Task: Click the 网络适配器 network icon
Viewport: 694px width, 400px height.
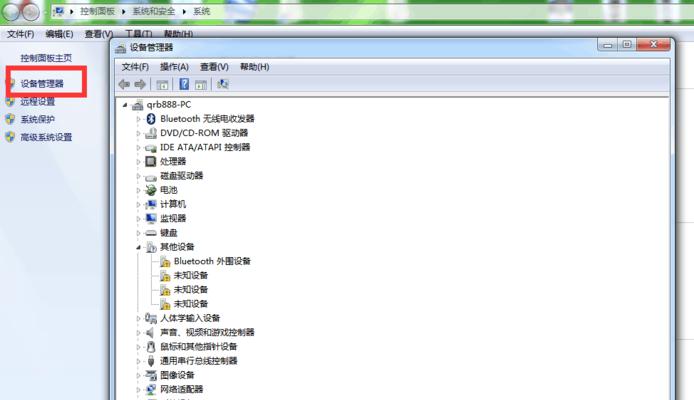Action: coord(151,389)
